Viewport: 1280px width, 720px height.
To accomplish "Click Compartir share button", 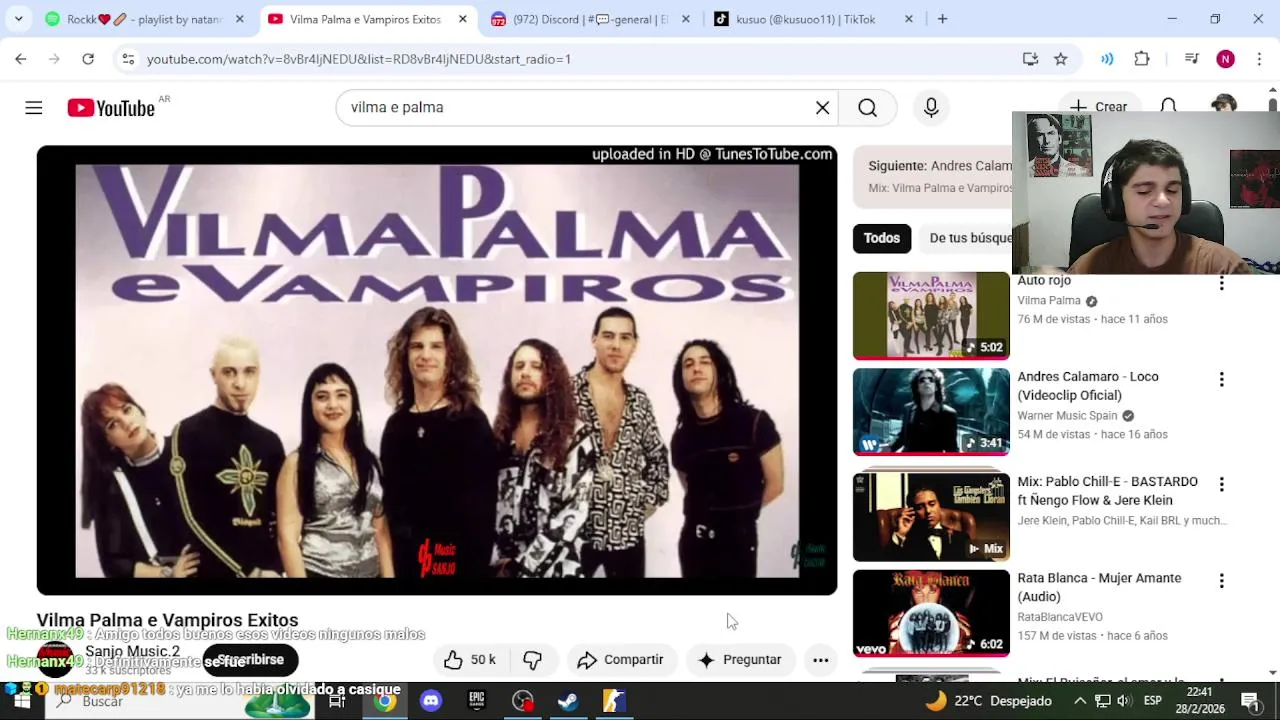I will 621,660.
